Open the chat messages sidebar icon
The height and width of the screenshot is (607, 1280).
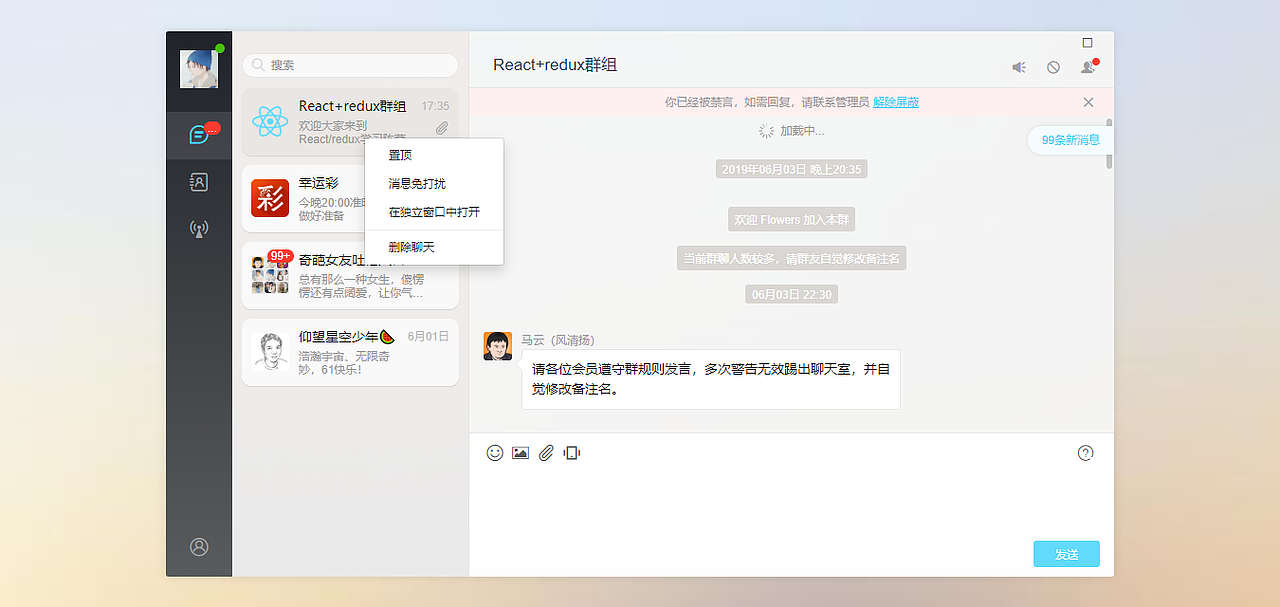tap(199, 134)
